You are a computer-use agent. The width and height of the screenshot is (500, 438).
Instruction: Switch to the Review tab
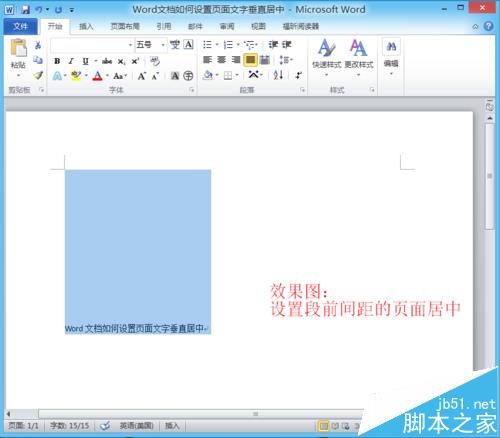(227, 26)
